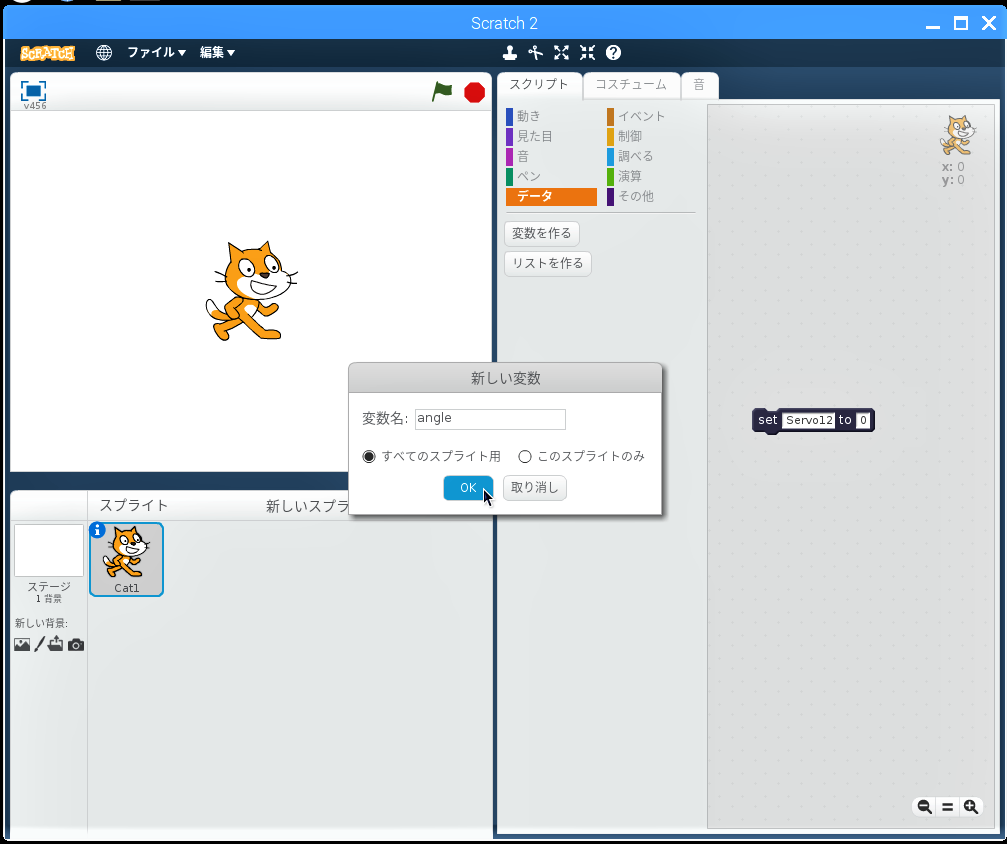Open the language globe menu
Image resolution: width=1007 pixels, height=844 pixels.
tap(103, 53)
